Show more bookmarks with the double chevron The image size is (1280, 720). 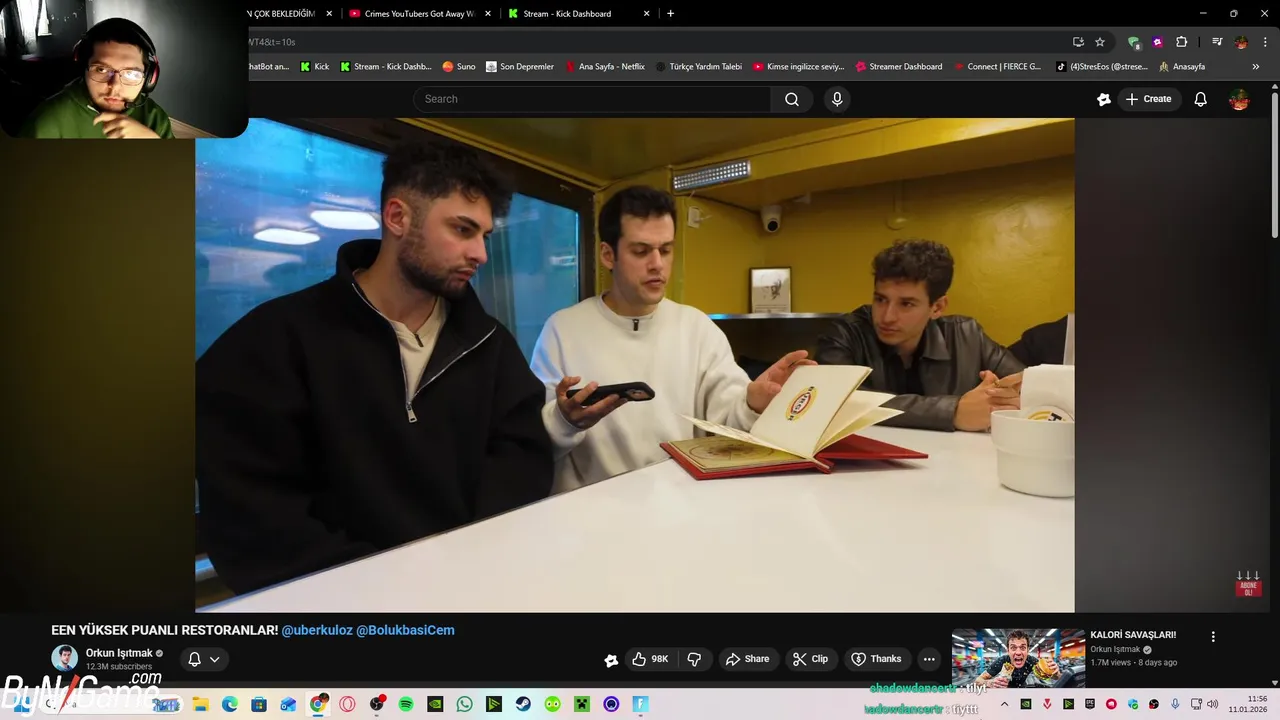1256,67
